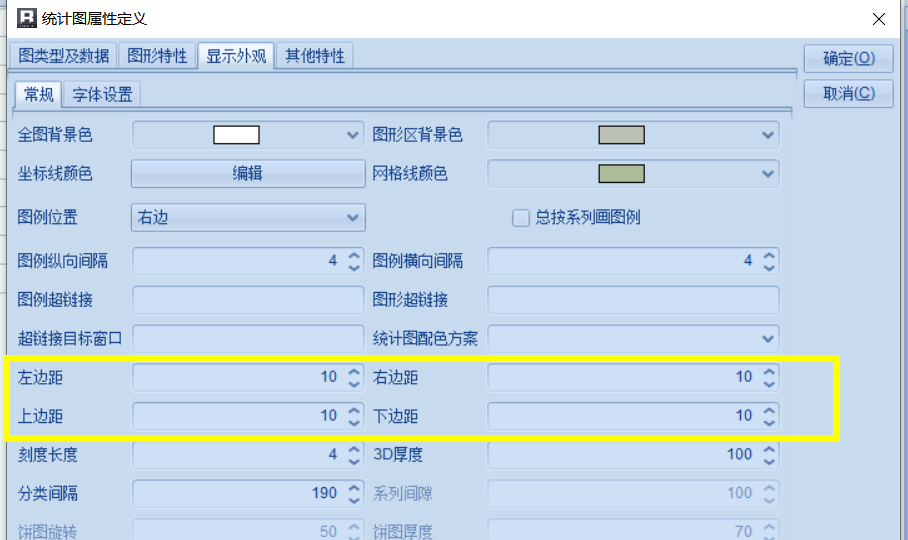Increase the 上边距 value
Viewport: 908px width, 540px height.
[x=354, y=410]
